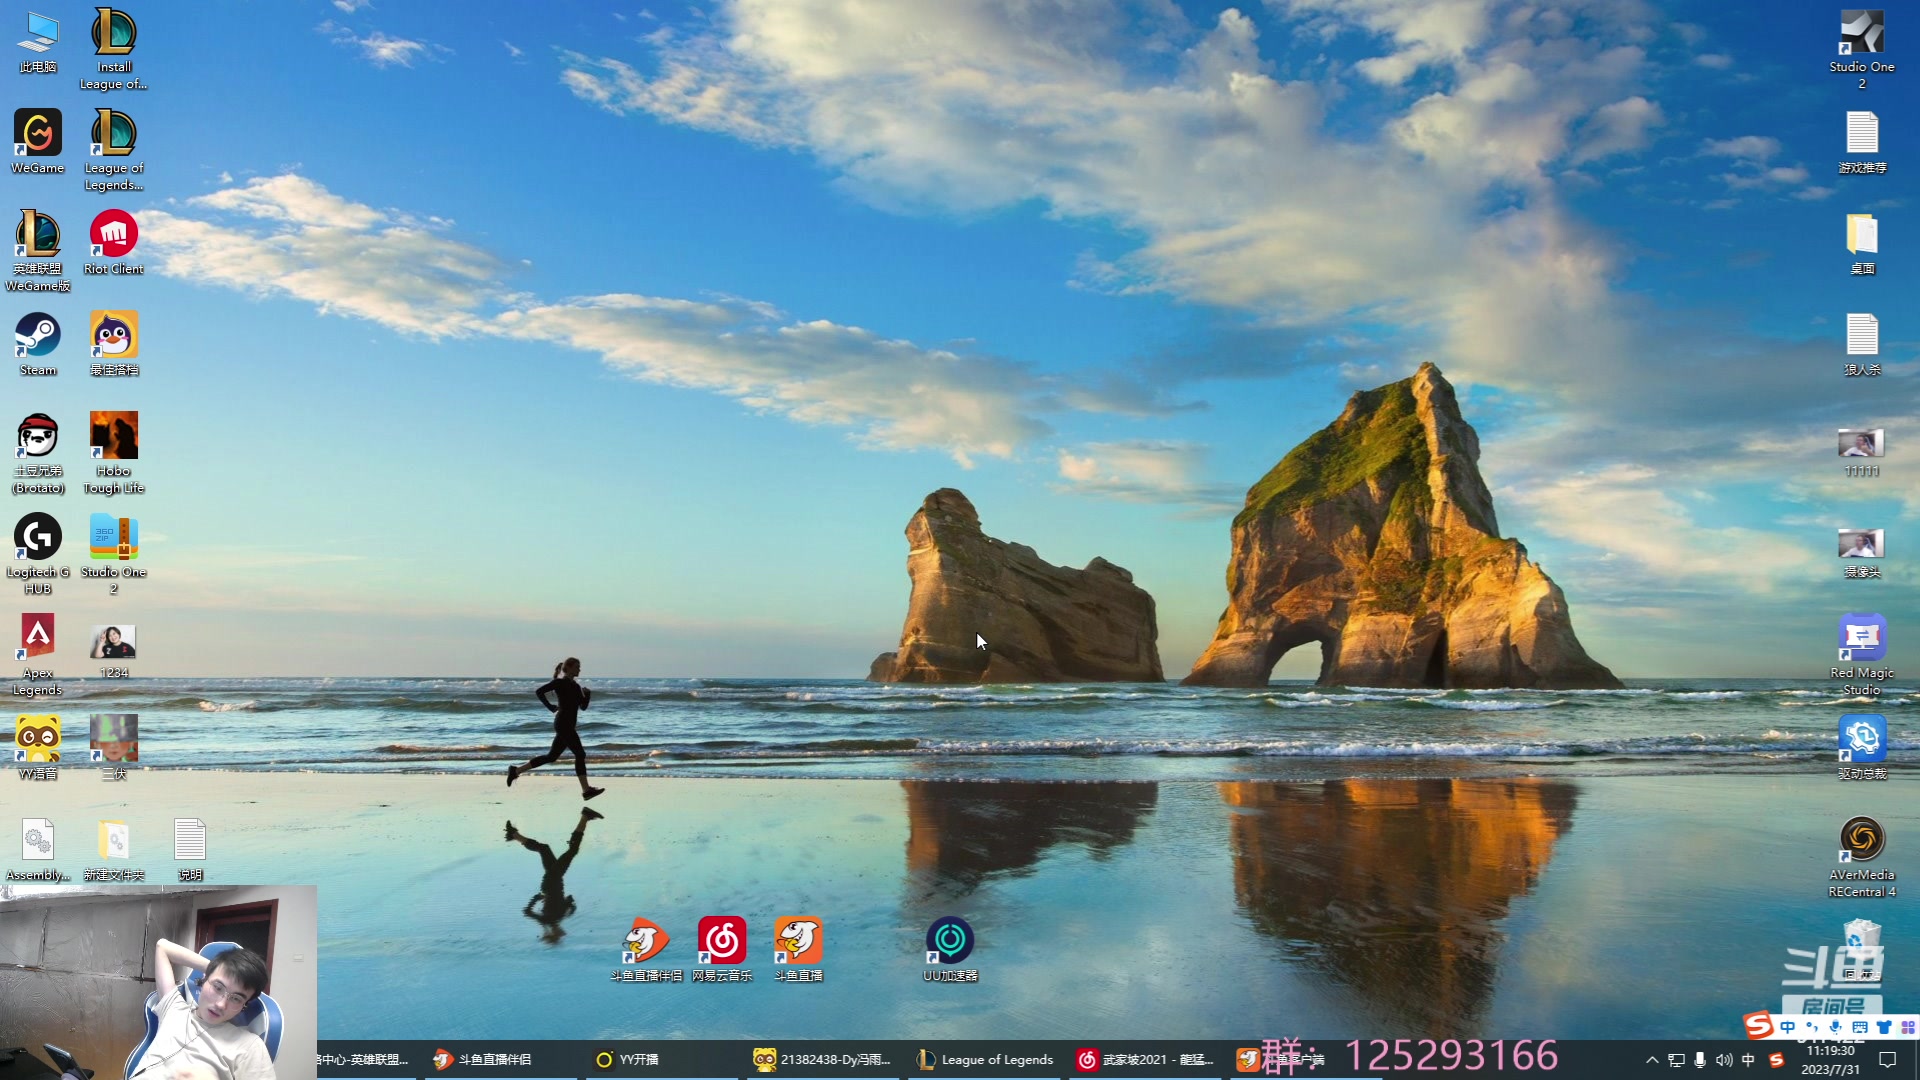Open the 网易云音乐 desktop icon
Screen dimensions: 1920x1080
[x=721, y=942]
